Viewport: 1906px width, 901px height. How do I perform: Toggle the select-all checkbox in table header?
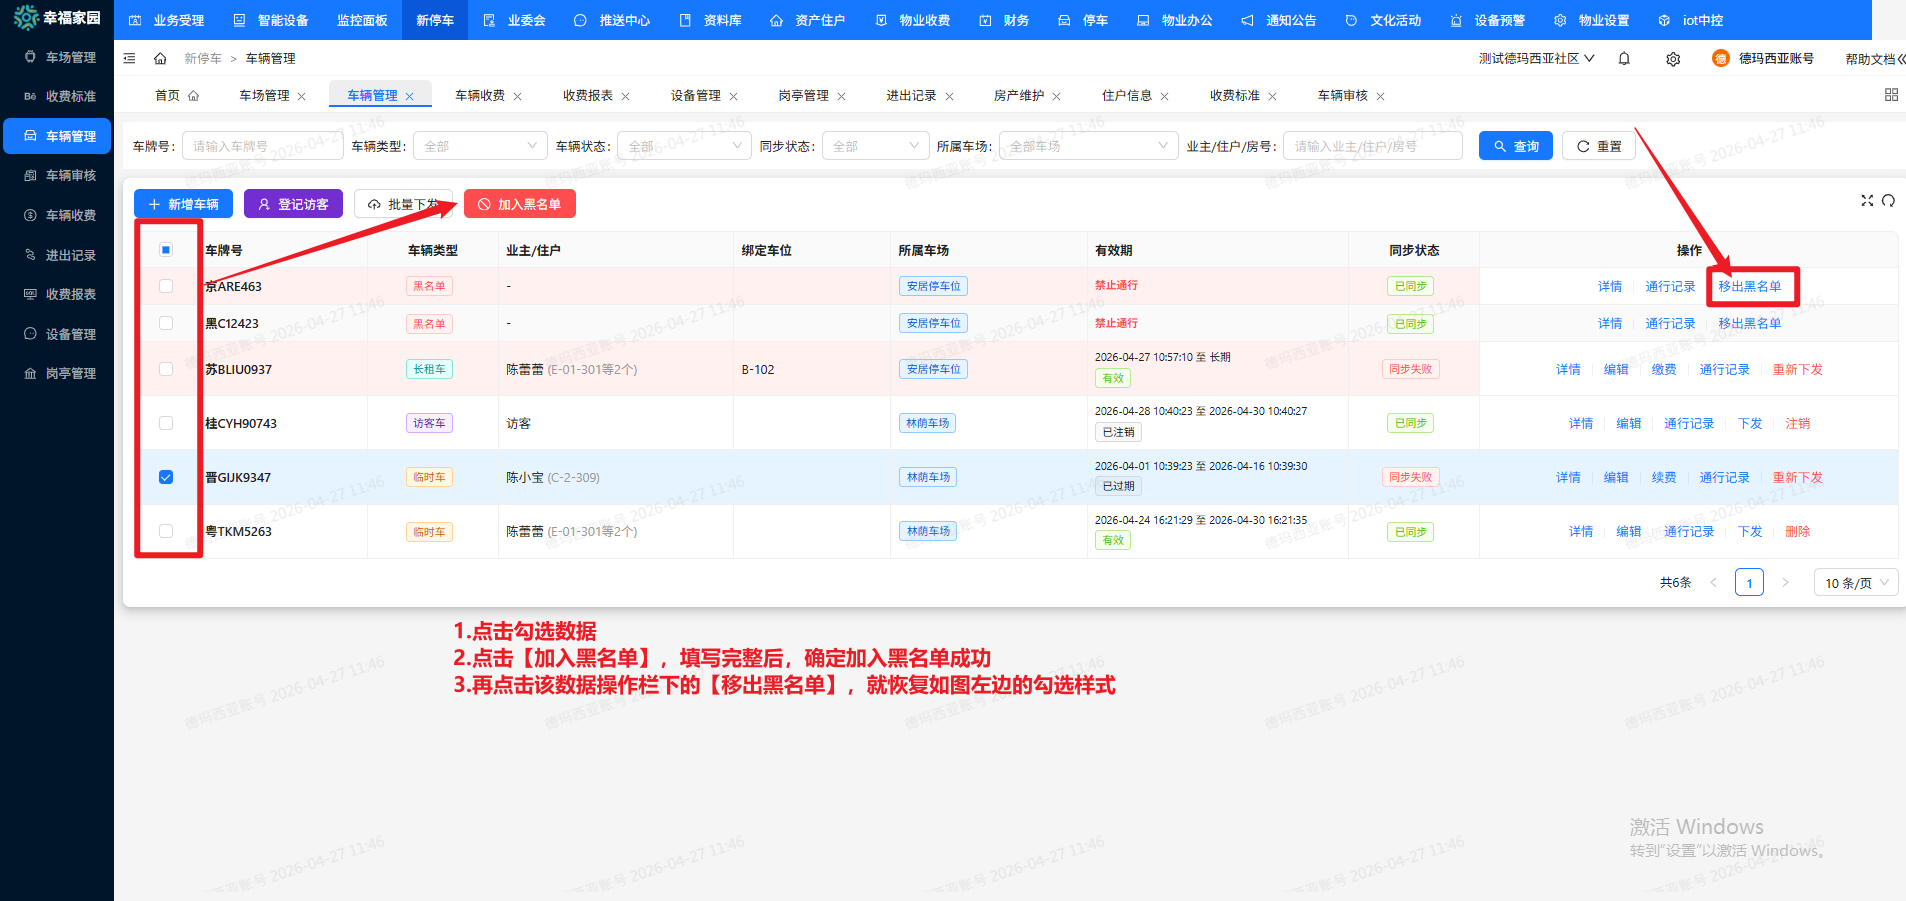166,250
